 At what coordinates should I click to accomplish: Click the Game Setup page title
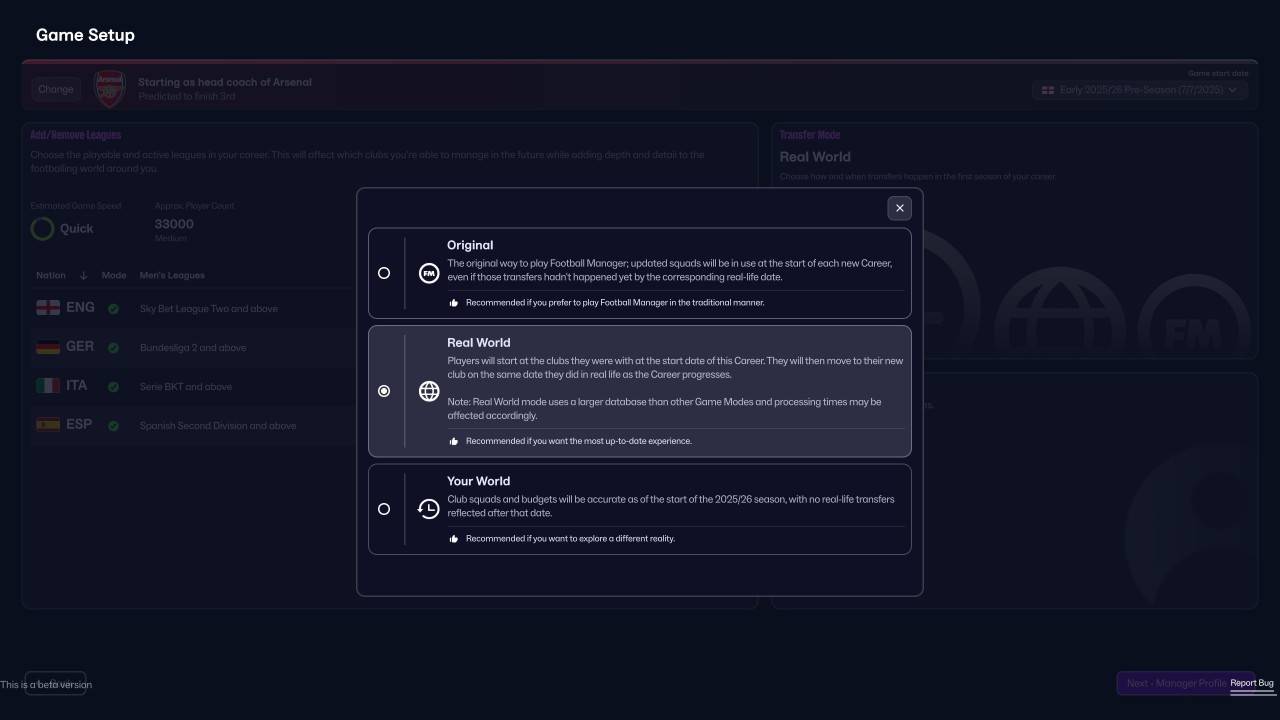pyautogui.click(x=85, y=35)
